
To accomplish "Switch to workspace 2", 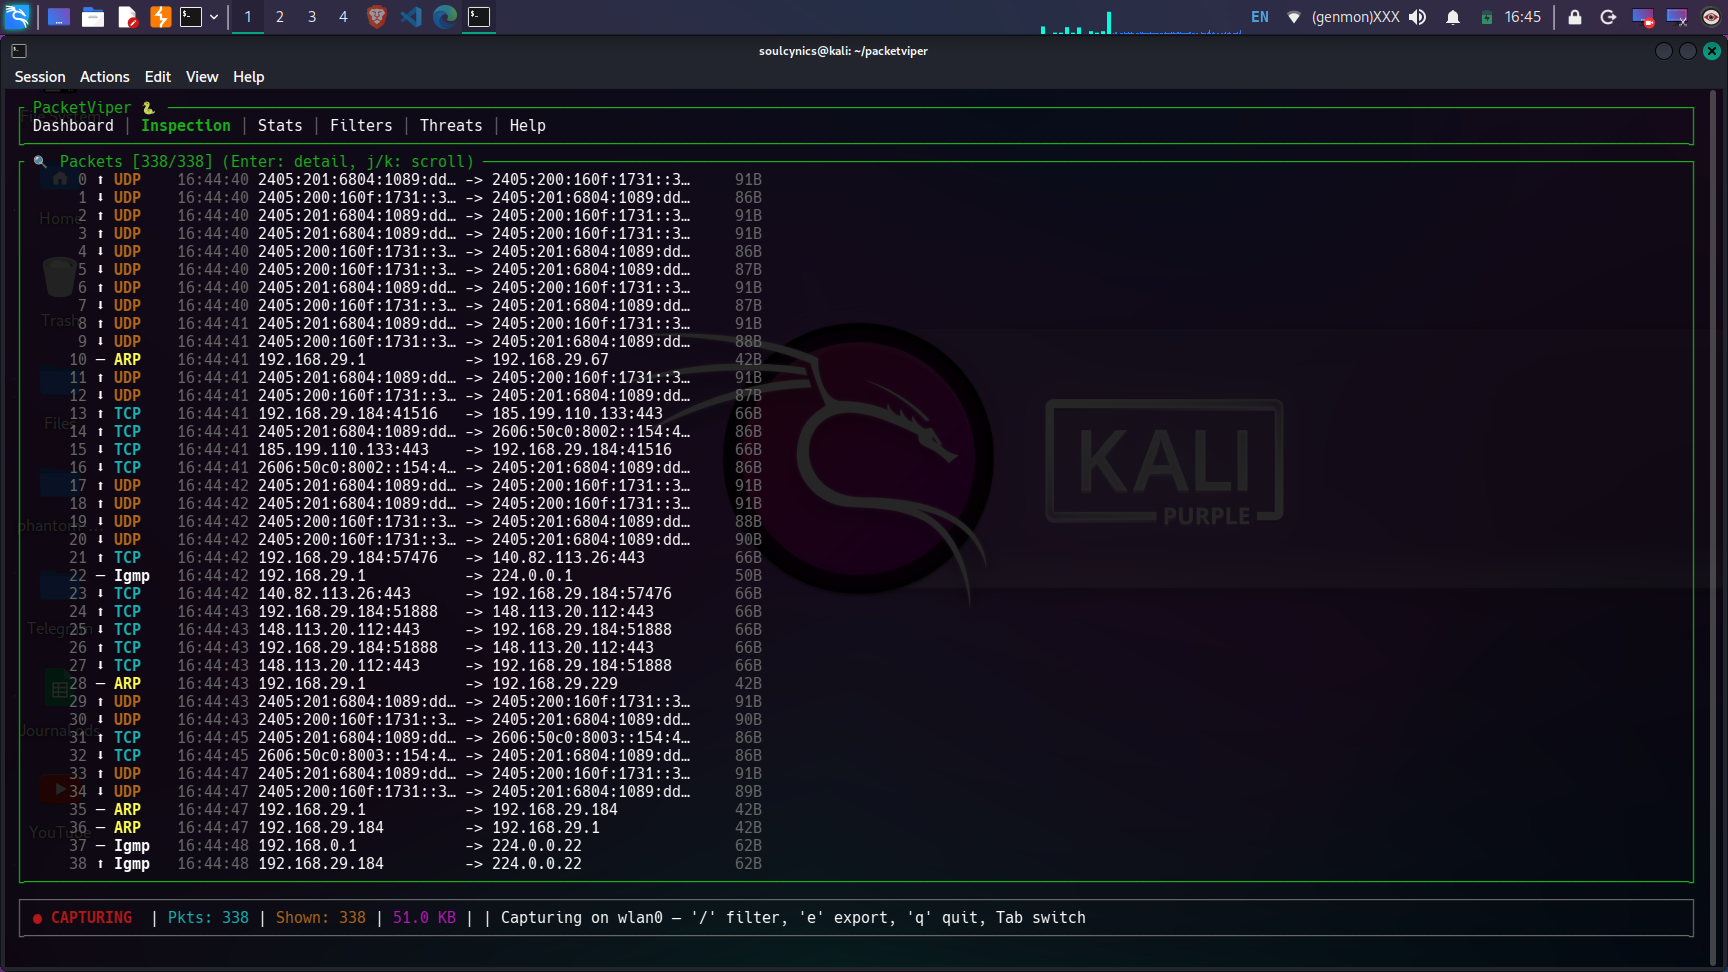I will point(280,17).
